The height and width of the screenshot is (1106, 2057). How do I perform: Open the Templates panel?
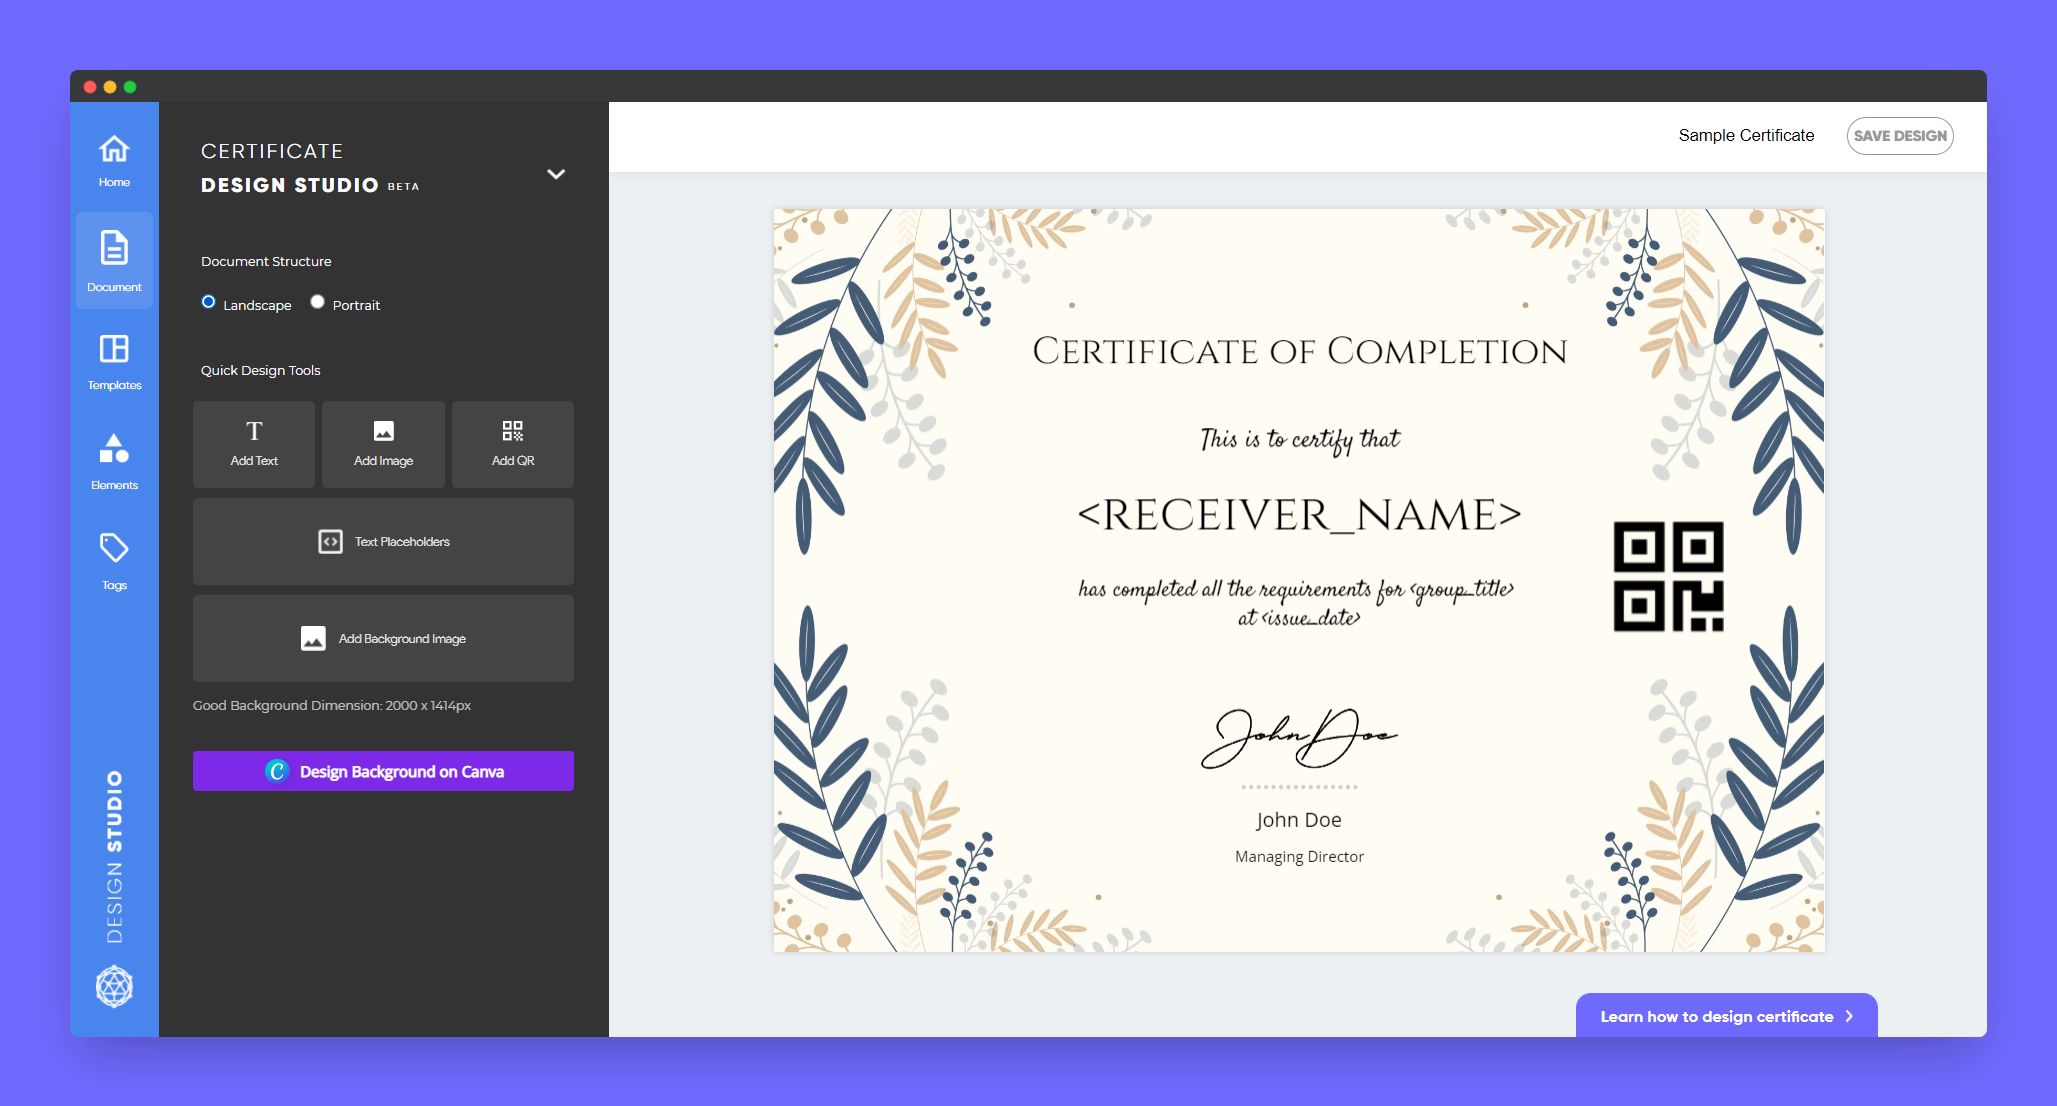pyautogui.click(x=113, y=360)
